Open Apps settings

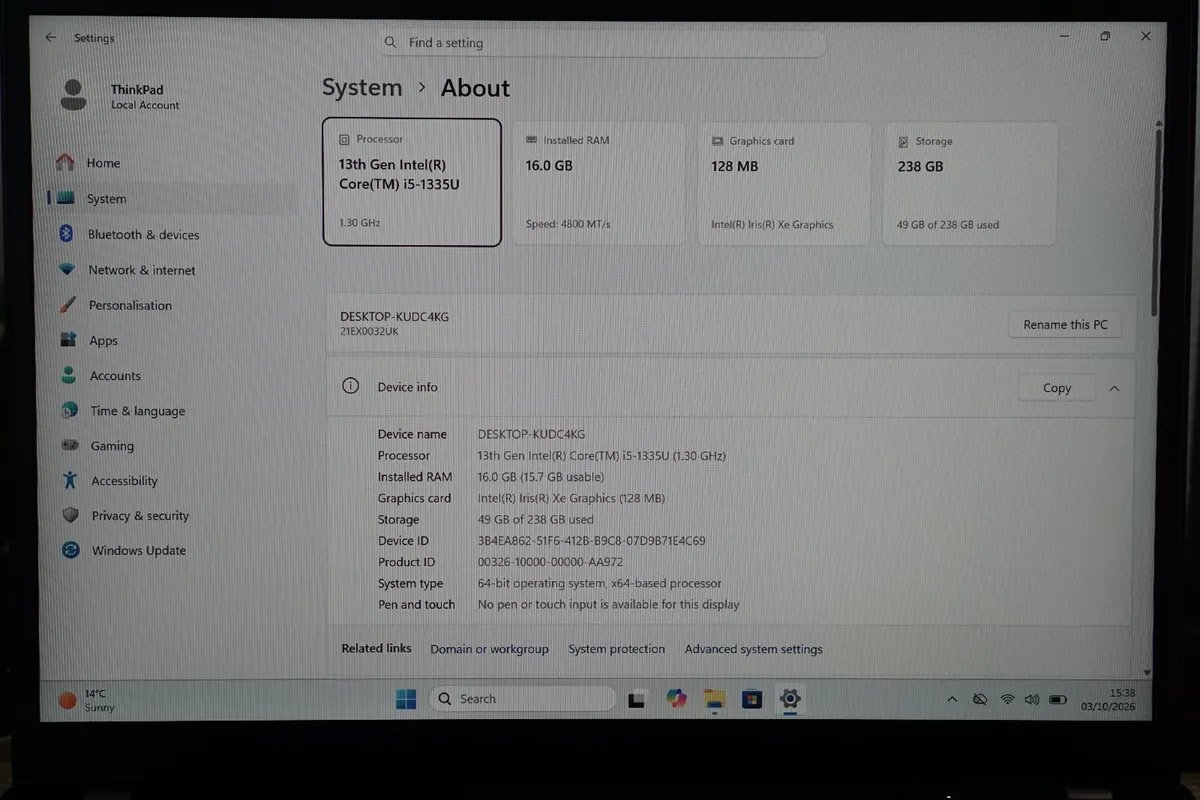point(103,341)
